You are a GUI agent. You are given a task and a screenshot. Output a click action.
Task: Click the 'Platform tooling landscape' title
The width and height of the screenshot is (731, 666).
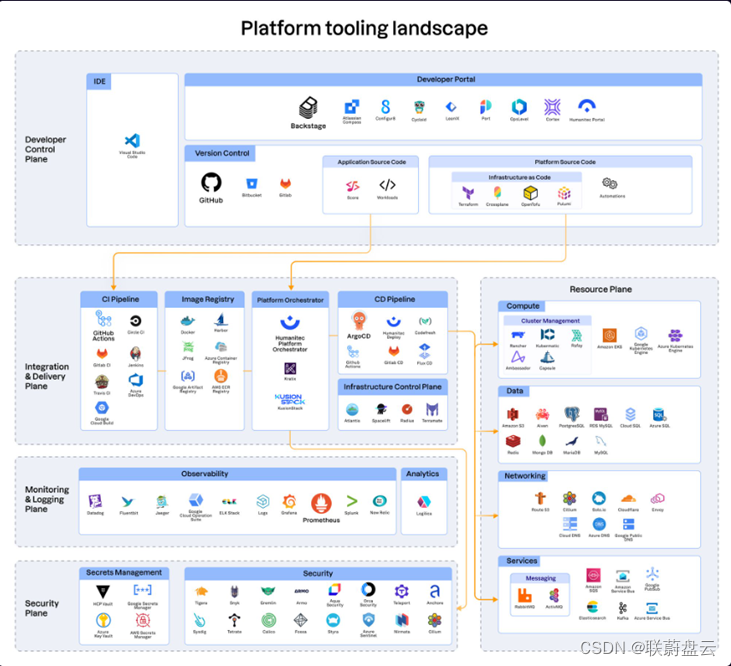coord(364,28)
